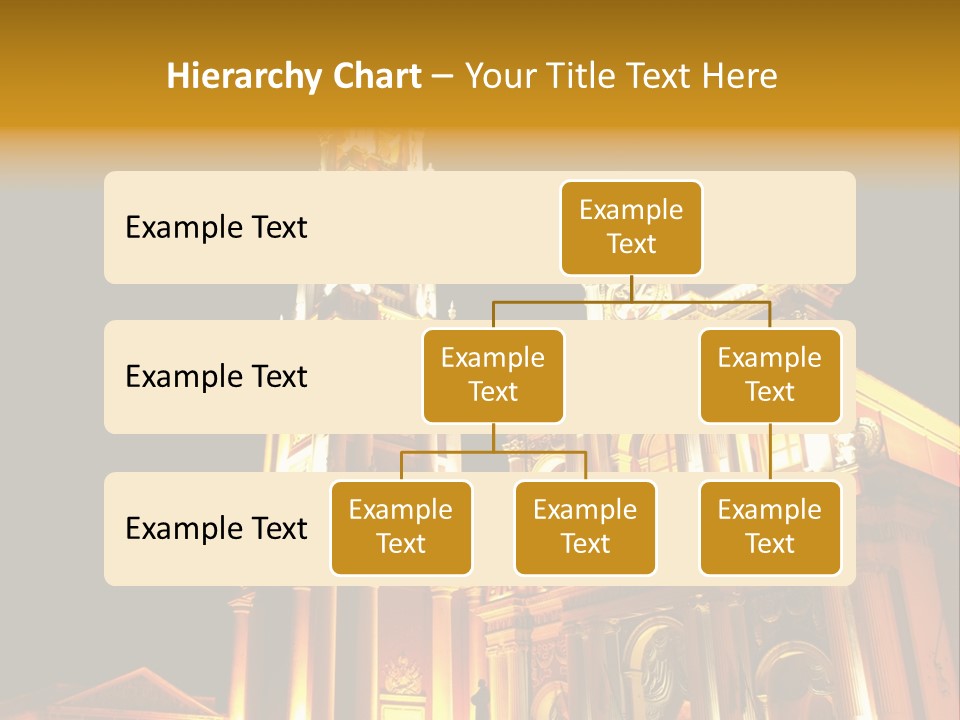Select the vertical connector between the right-side boxes
The image size is (960, 720).
pyautogui.click(x=770, y=451)
